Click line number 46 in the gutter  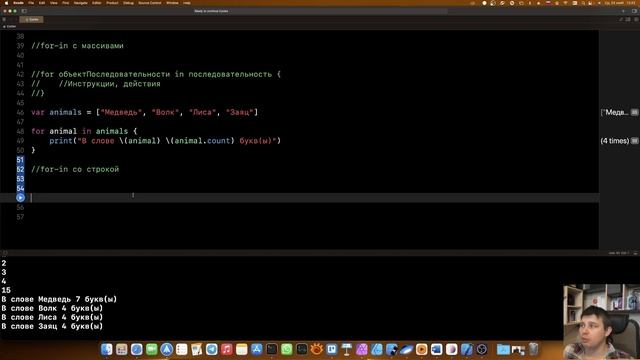pyautogui.click(x=20, y=112)
